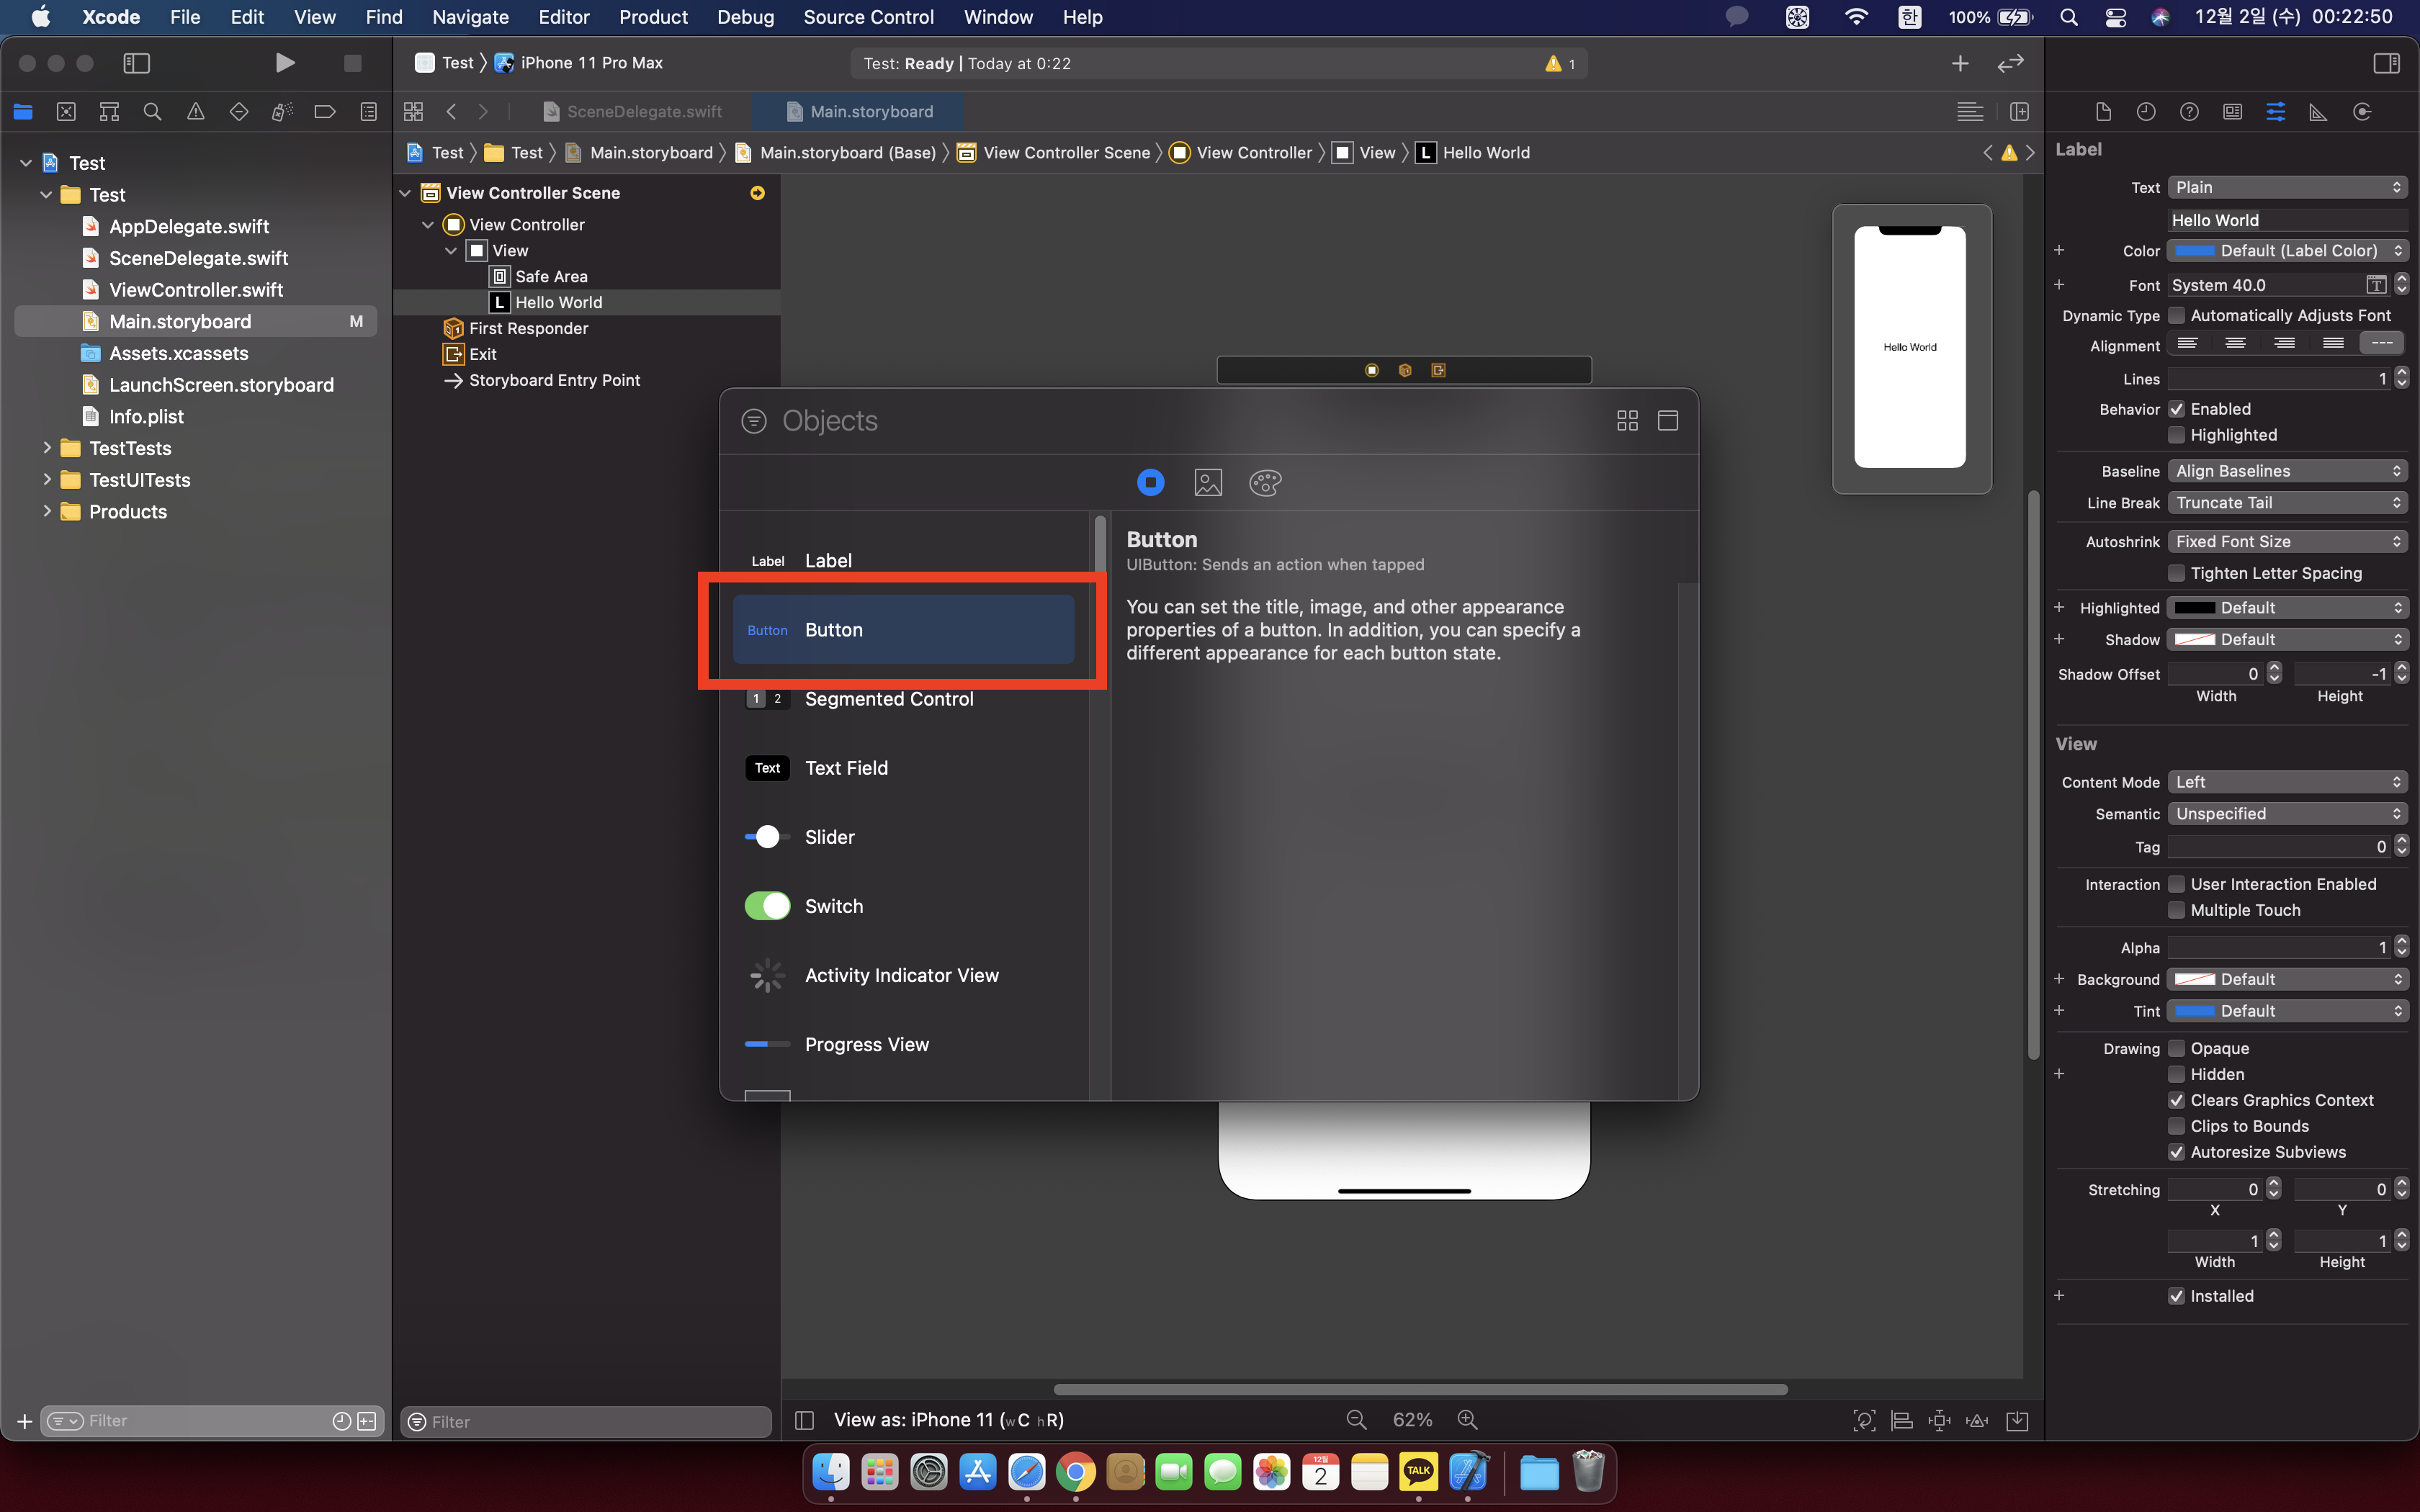2420x1512 pixels.
Task: Click center text alignment button
Action: (x=2235, y=344)
